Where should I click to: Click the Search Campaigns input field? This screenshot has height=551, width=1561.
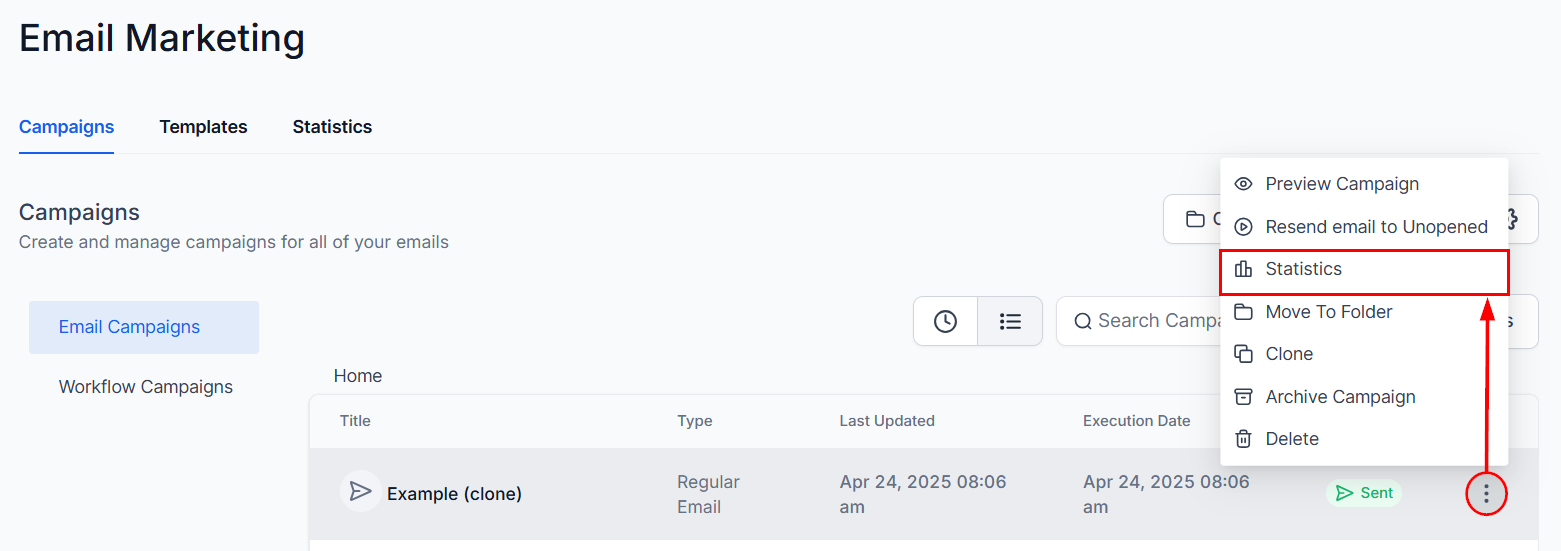(x=1139, y=321)
